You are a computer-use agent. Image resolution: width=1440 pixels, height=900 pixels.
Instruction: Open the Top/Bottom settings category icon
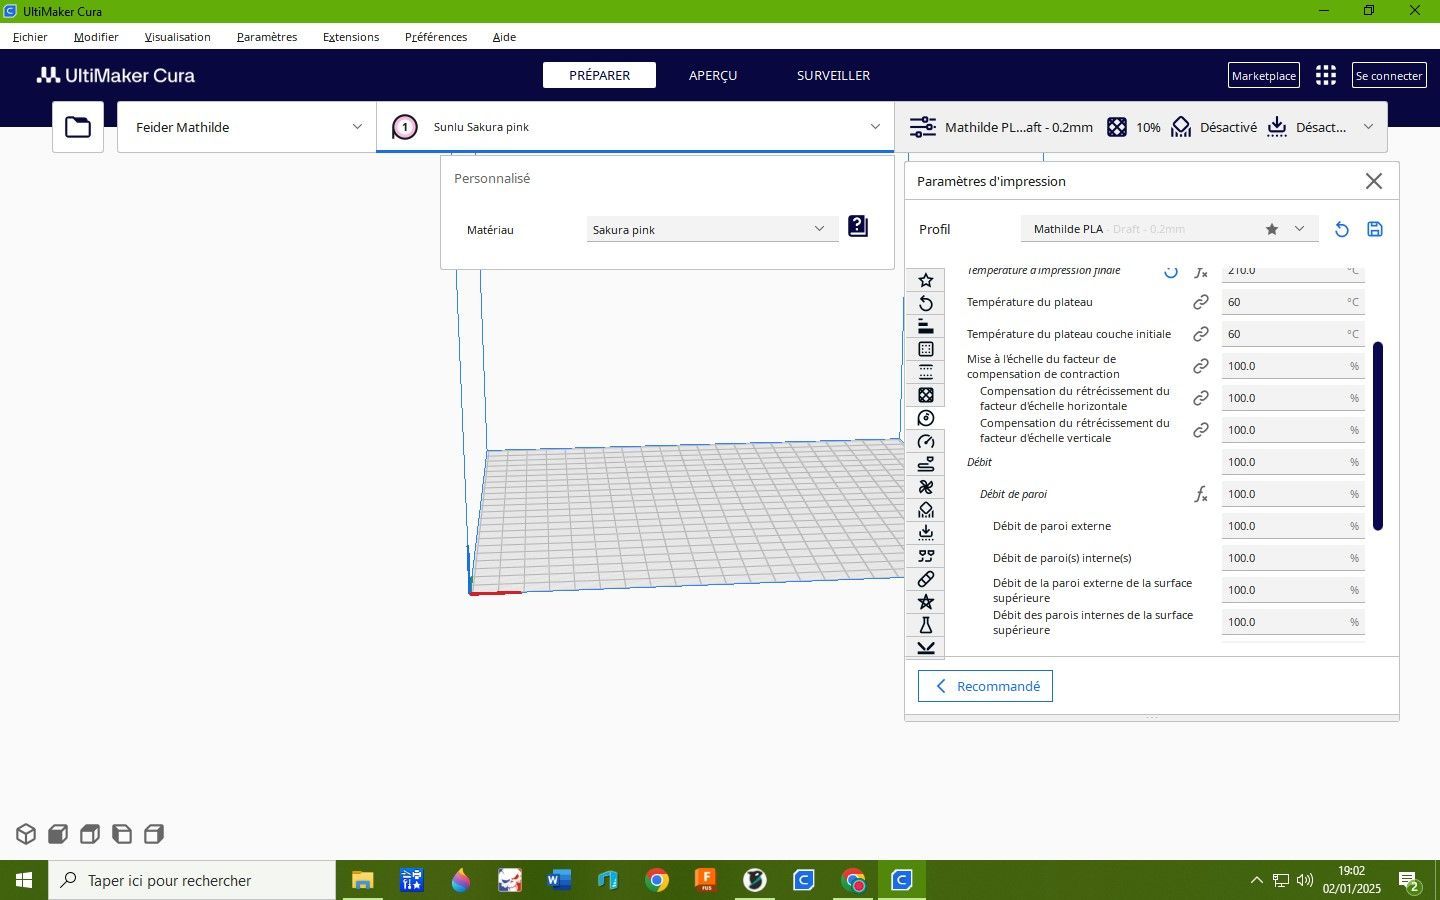pos(926,372)
